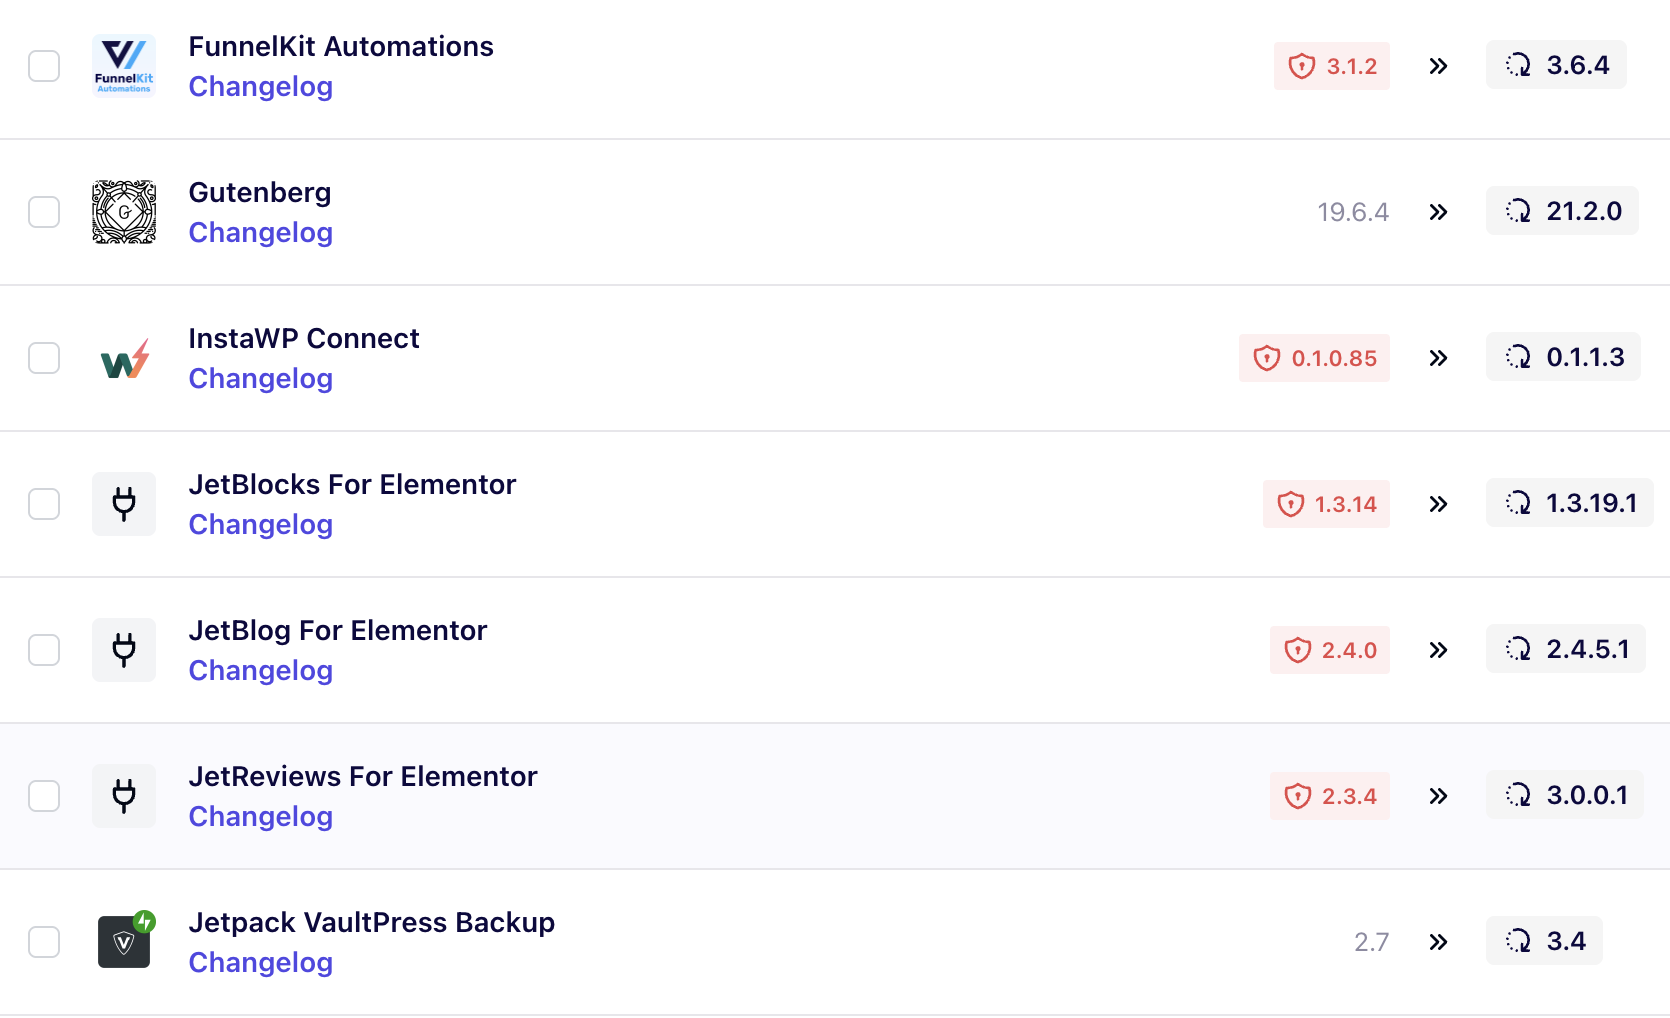Screen dimensions: 1670x1018
Task: Click the shield warning icon on InstaWP 0.1.0.85
Action: click(x=1266, y=358)
